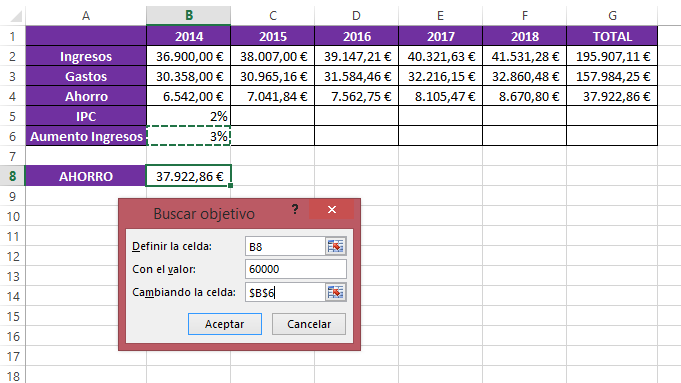Click the AHORRO label cell in row 8
681x383 pixels.
click(x=86, y=176)
